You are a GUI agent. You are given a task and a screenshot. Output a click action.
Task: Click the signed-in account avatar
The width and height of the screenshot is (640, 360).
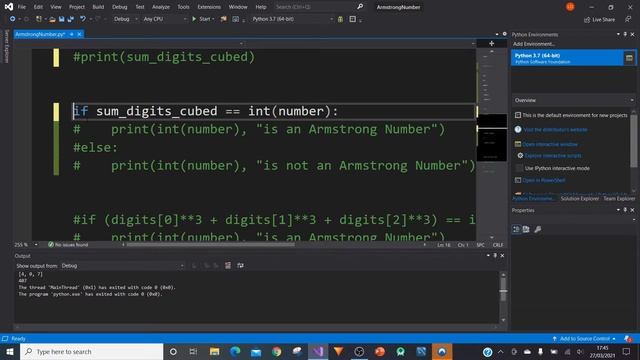click(570, 7)
